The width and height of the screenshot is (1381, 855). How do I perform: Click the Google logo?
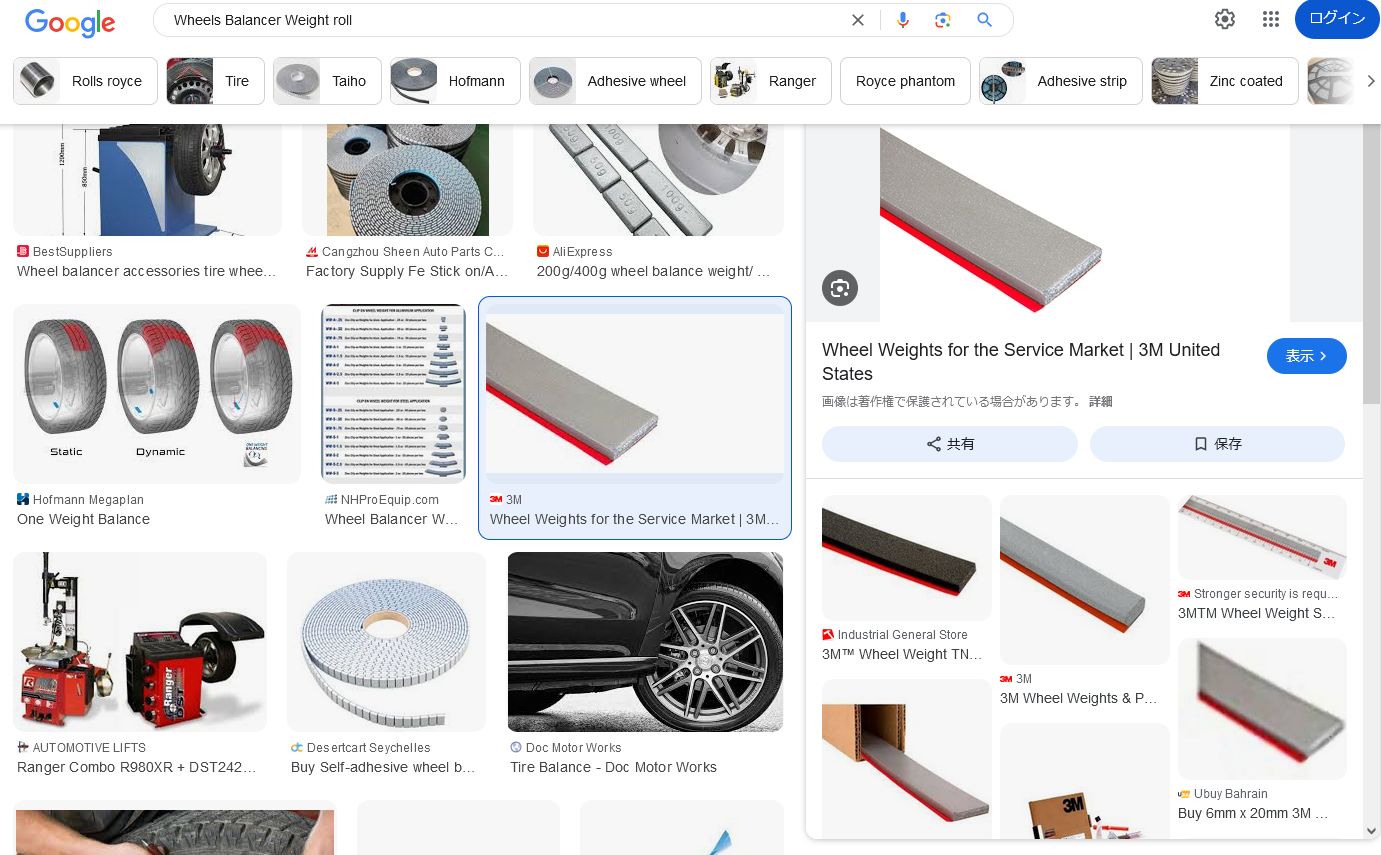click(x=70, y=22)
